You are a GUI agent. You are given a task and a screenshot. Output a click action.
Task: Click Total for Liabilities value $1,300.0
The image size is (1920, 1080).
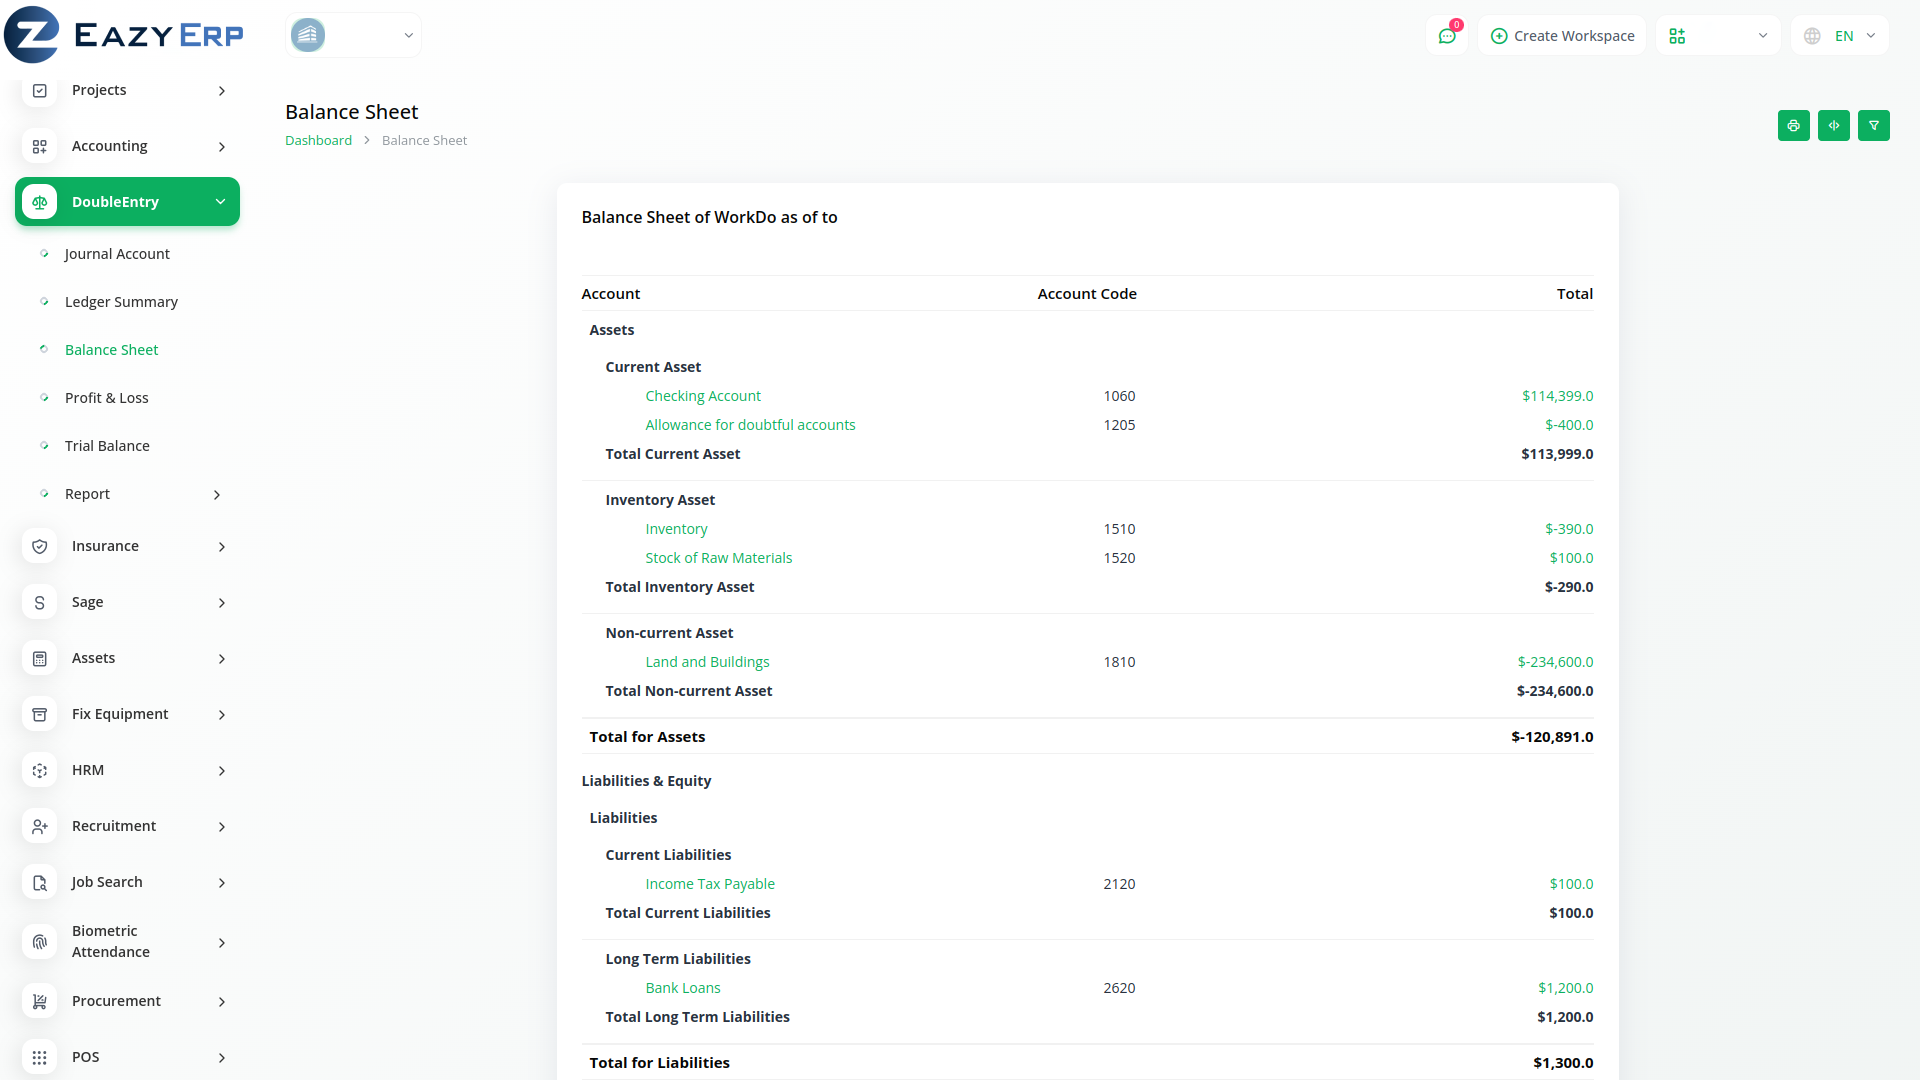pyautogui.click(x=1563, y=1063)
